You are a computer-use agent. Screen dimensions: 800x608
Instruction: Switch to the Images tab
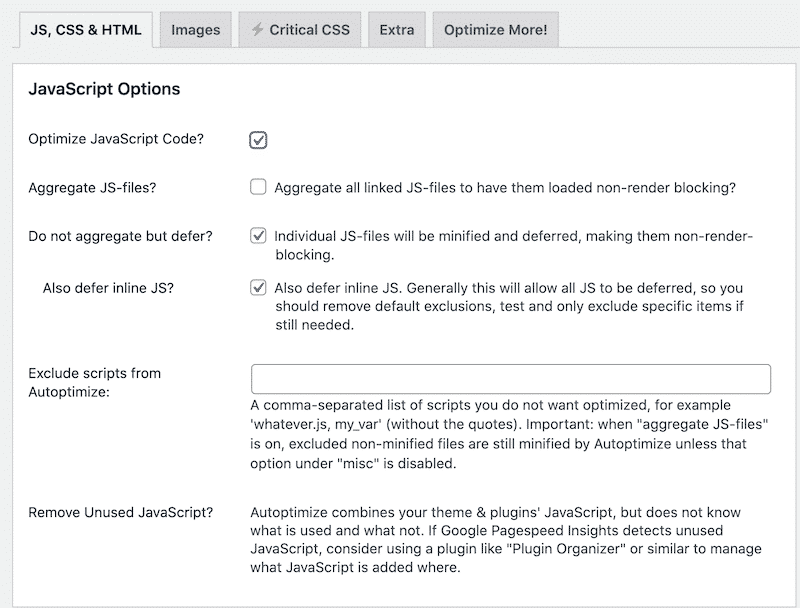click(195, 29)
